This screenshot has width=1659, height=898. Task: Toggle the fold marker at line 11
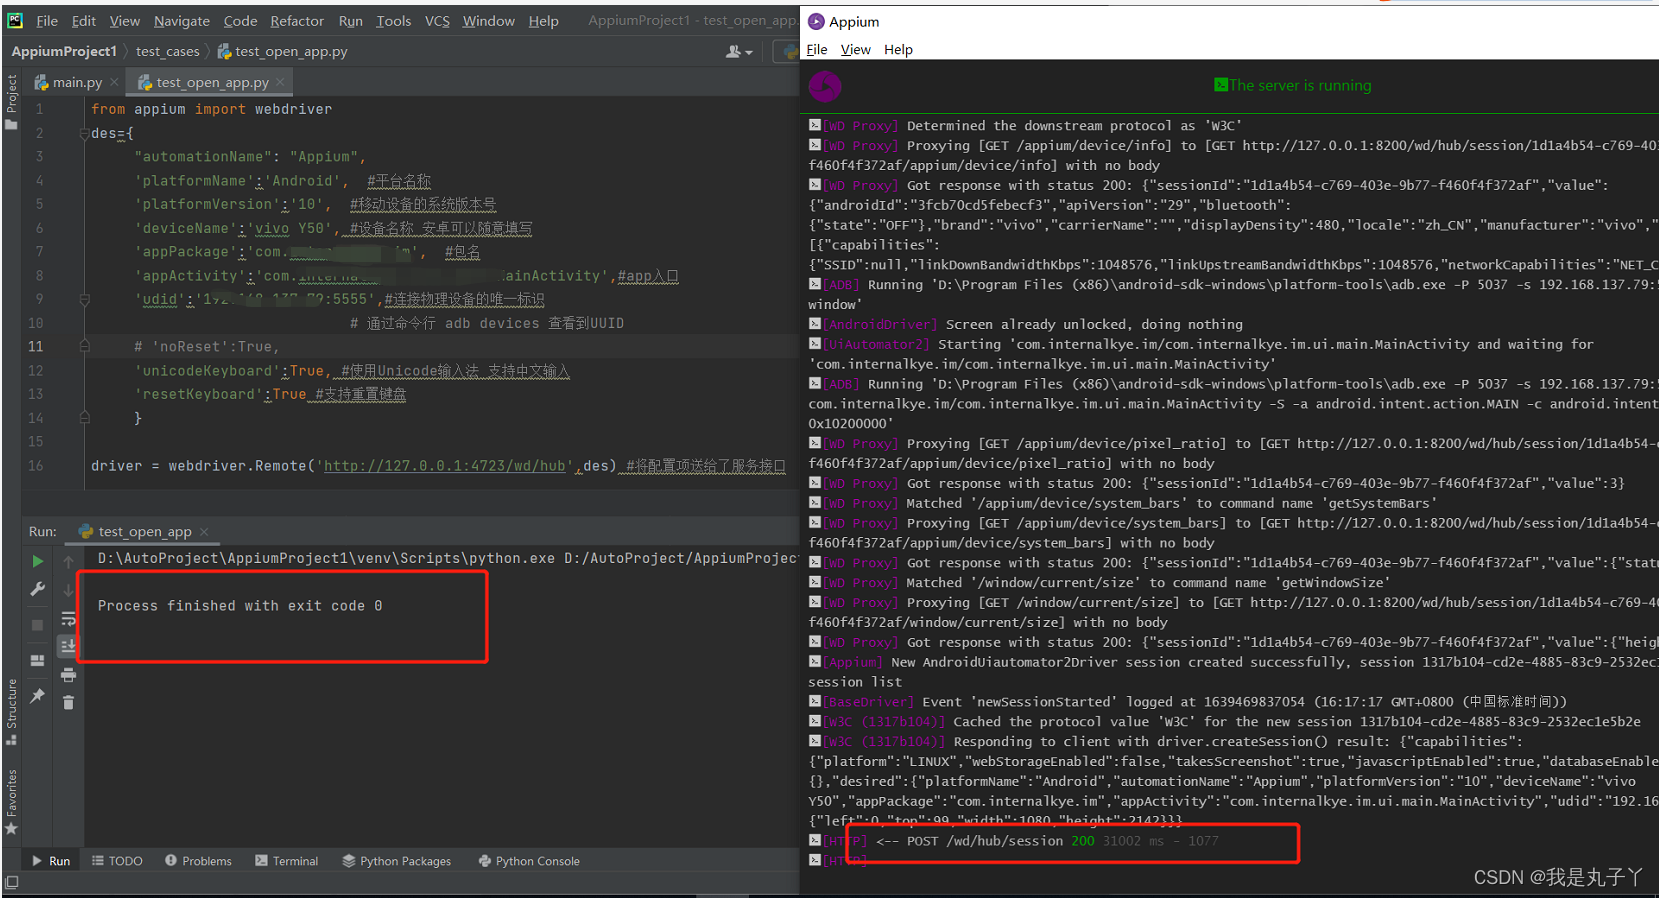85,346
